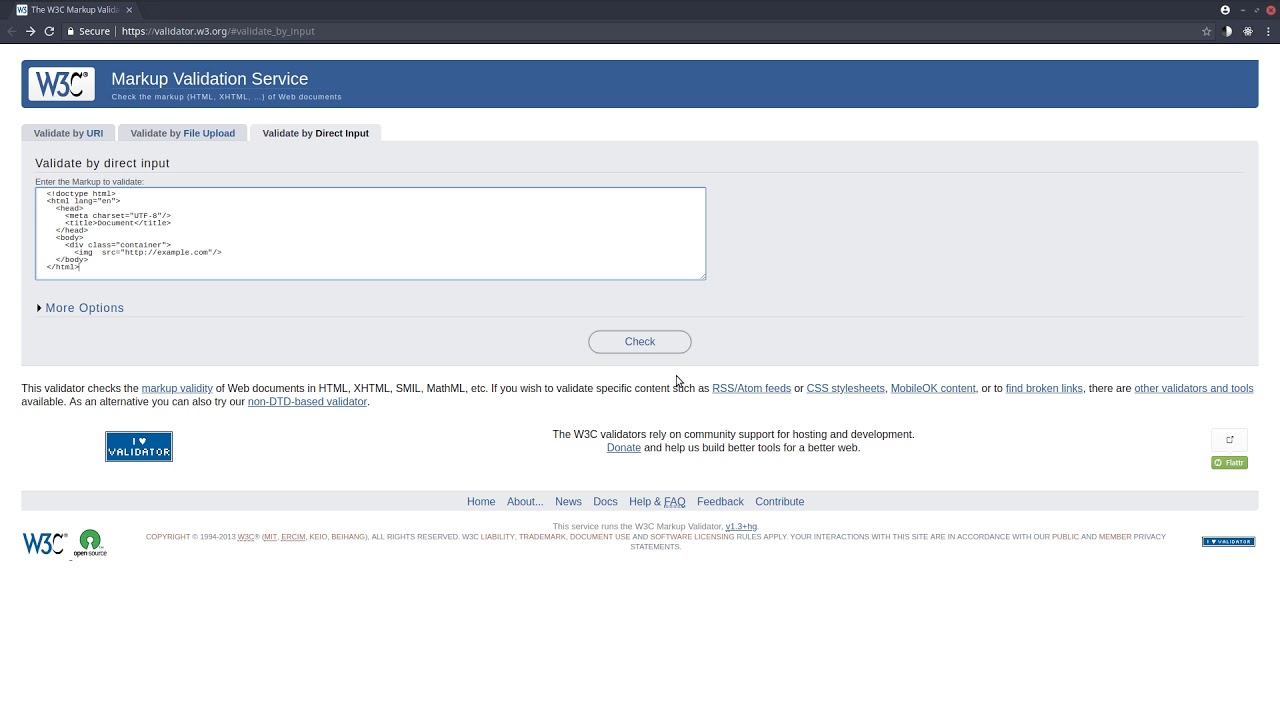Image resolution: width=1280 pixels, height=720 pixels.
Task: Close the W3C Markup Validator browser tab
Action: [129, 10]
